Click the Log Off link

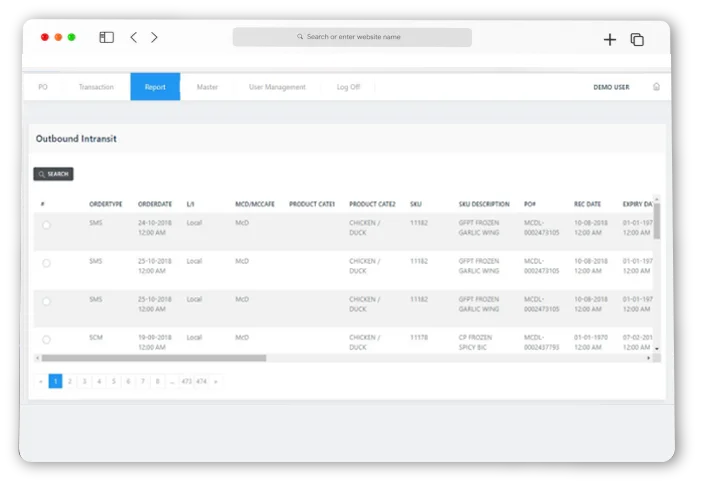point(348,87)
